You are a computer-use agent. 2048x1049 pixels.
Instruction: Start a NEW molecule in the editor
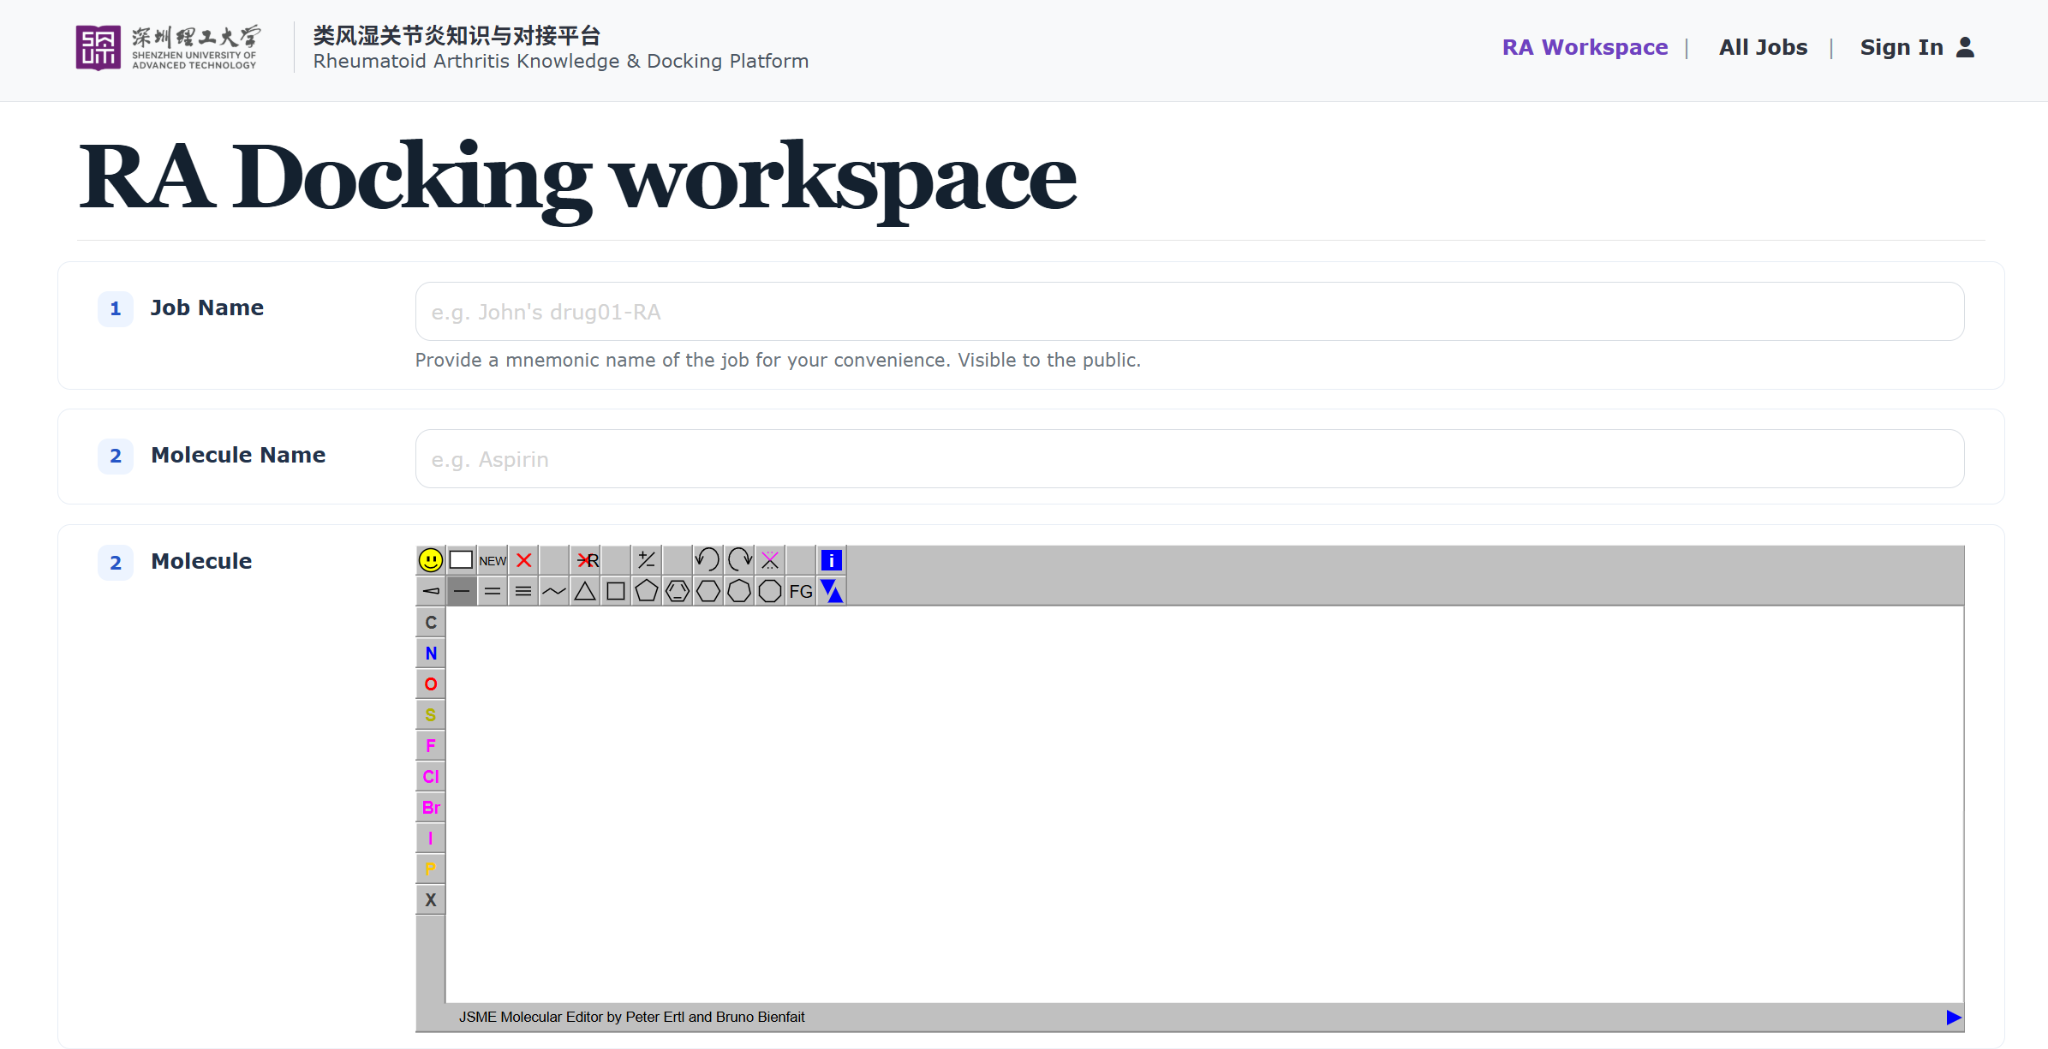point(493,560)
